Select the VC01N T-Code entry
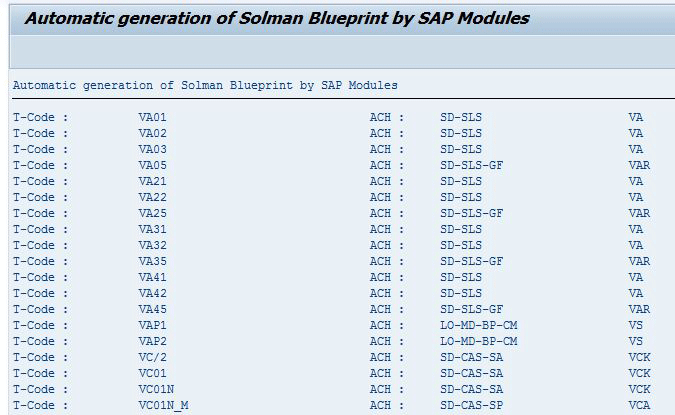This screenshot has width=675, height=415. [156, 390]
